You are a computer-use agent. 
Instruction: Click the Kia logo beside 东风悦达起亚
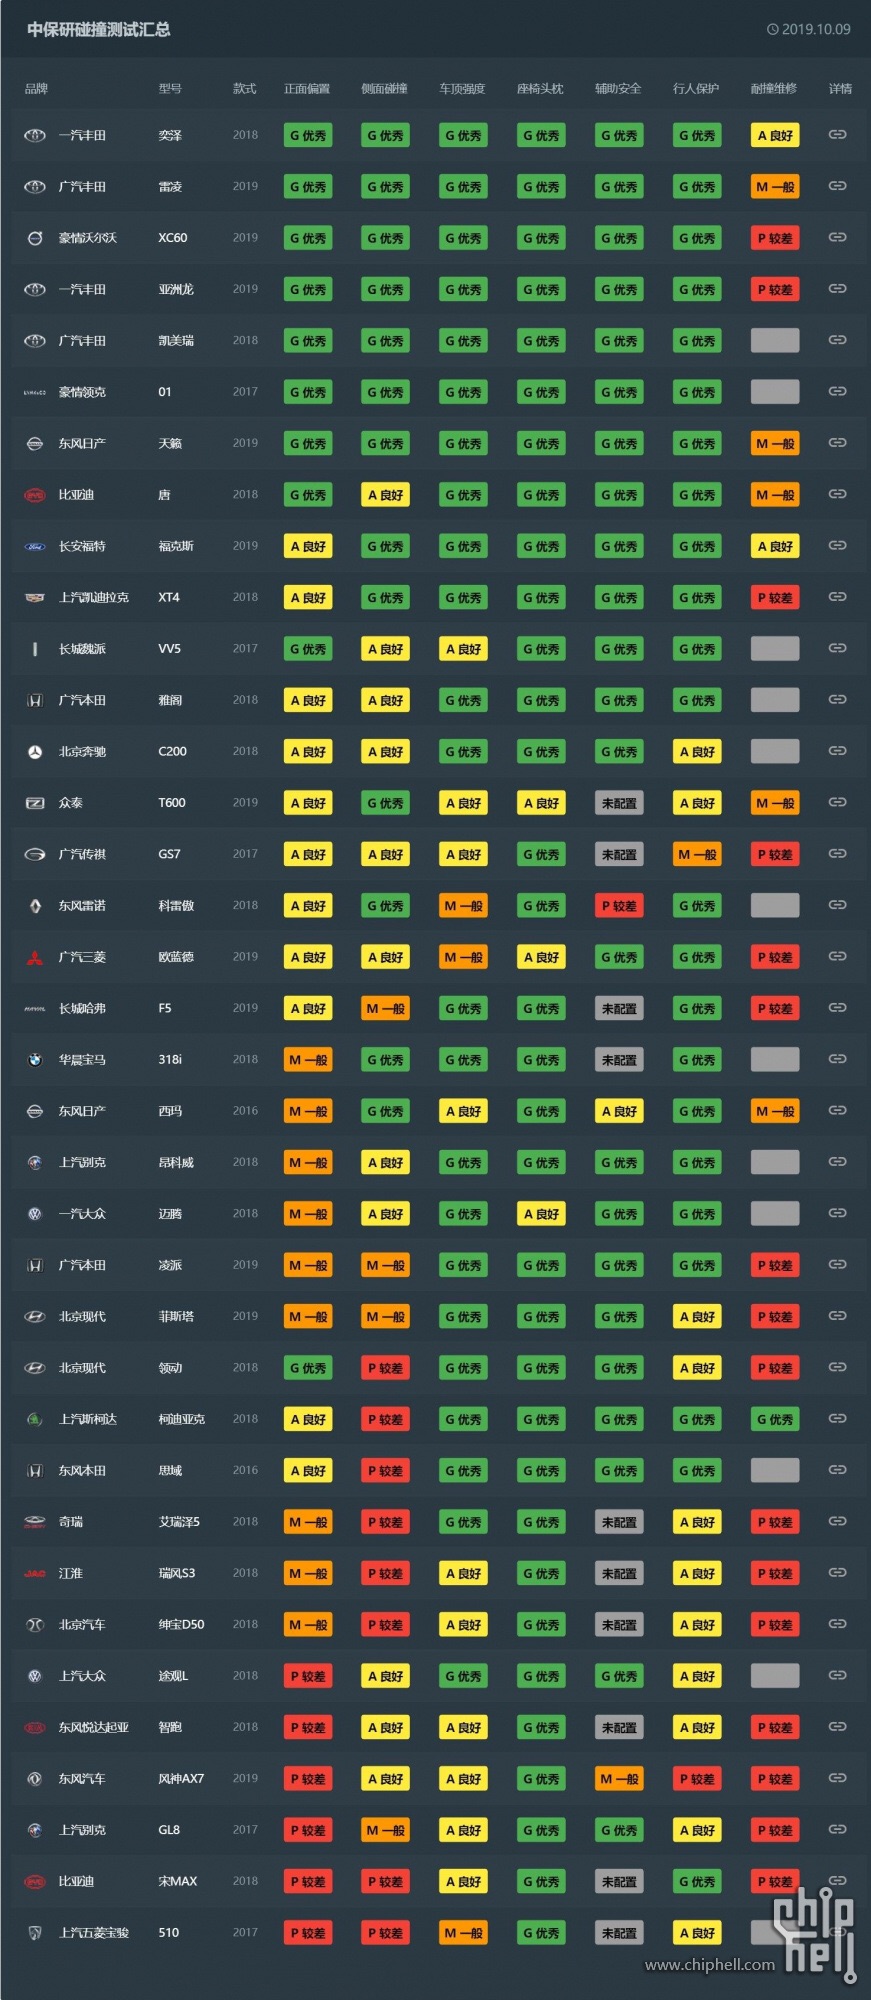35,1728
